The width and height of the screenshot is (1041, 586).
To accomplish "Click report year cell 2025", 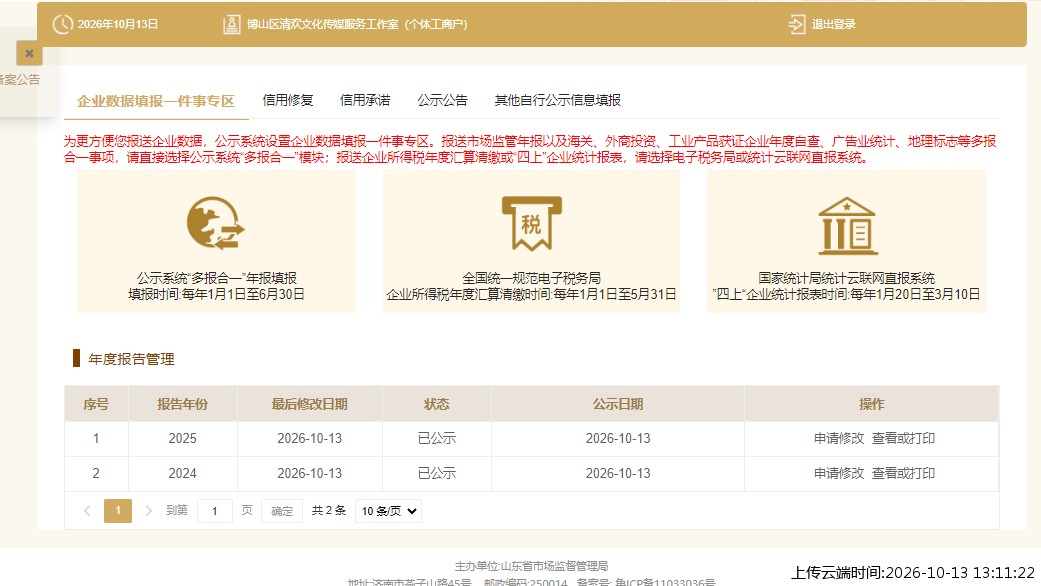I will [x=183, y=438].
